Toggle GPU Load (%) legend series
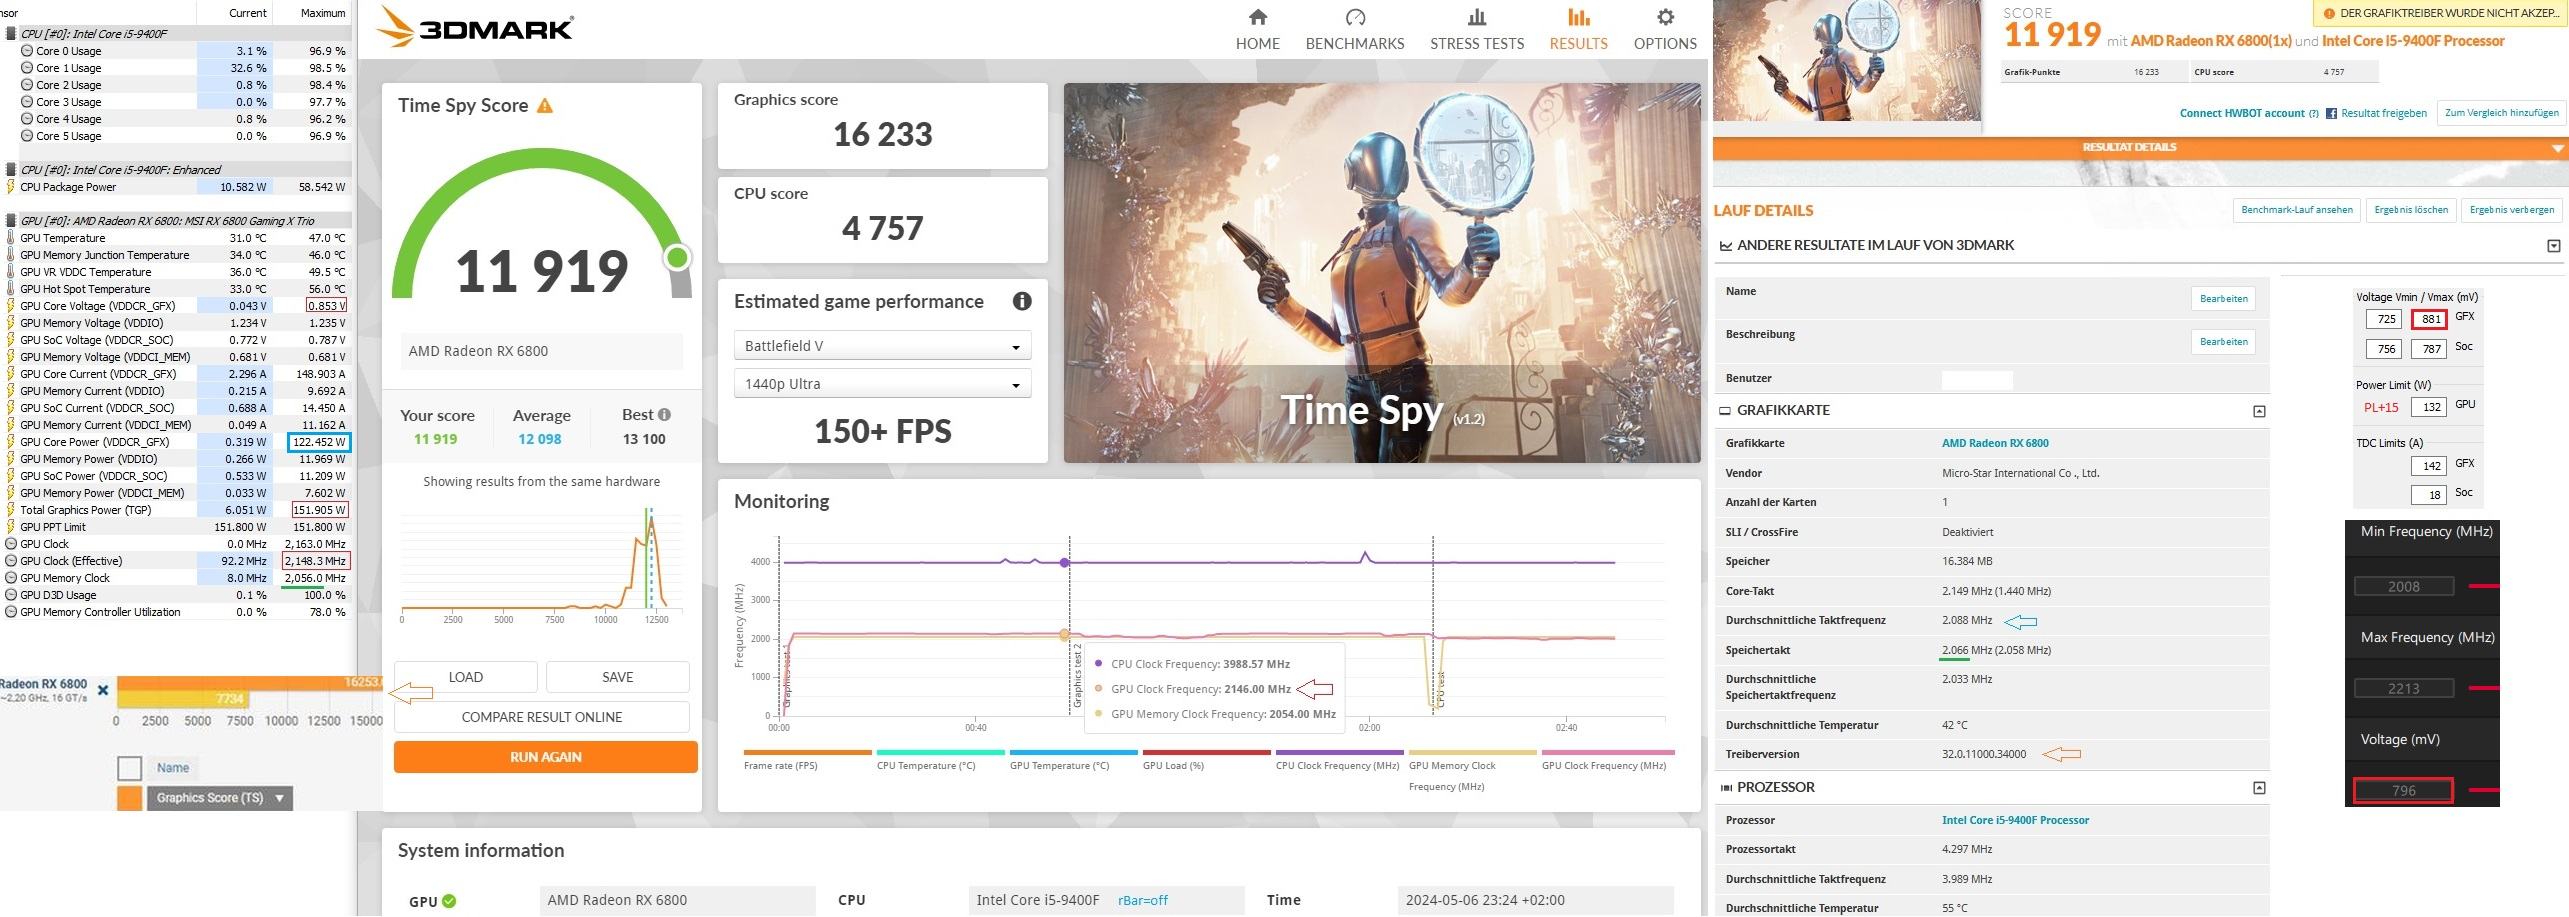Viewport: 2569px width, 917px height. 1207,760
